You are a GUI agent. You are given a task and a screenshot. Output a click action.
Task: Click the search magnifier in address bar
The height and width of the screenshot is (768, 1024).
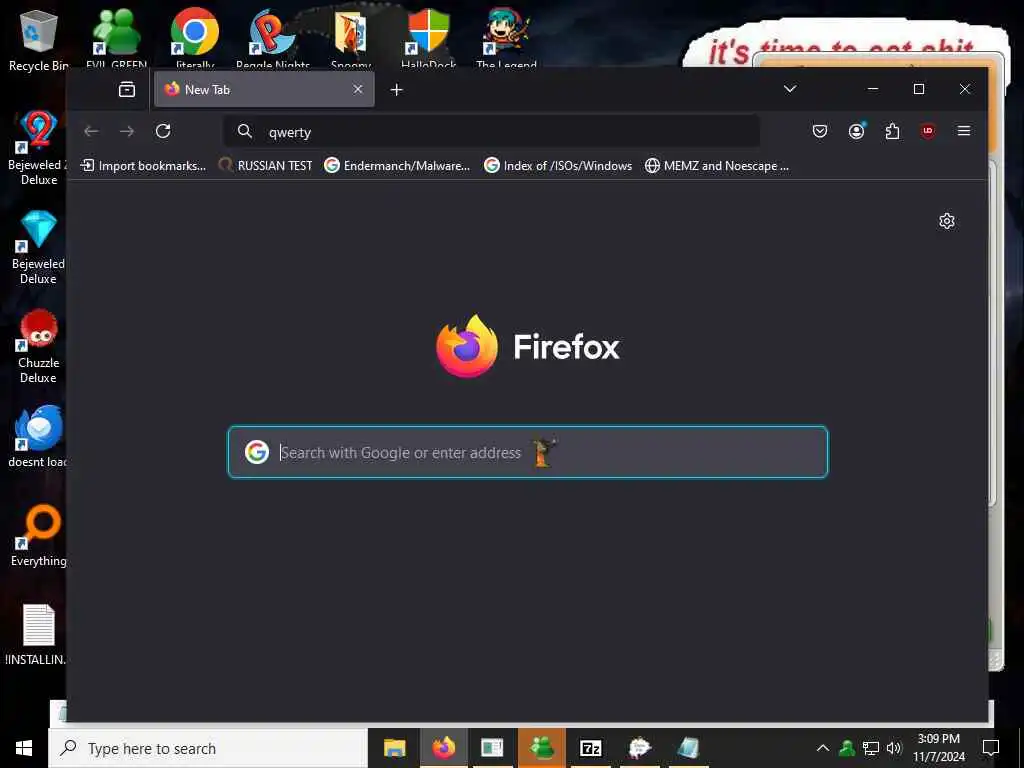pos(245,131)
